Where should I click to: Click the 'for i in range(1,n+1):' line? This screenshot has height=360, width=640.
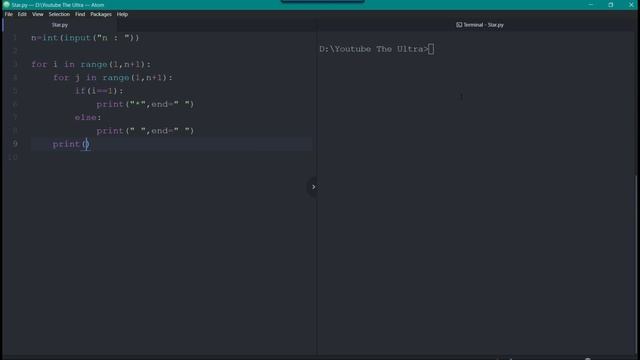pos(91,64)
